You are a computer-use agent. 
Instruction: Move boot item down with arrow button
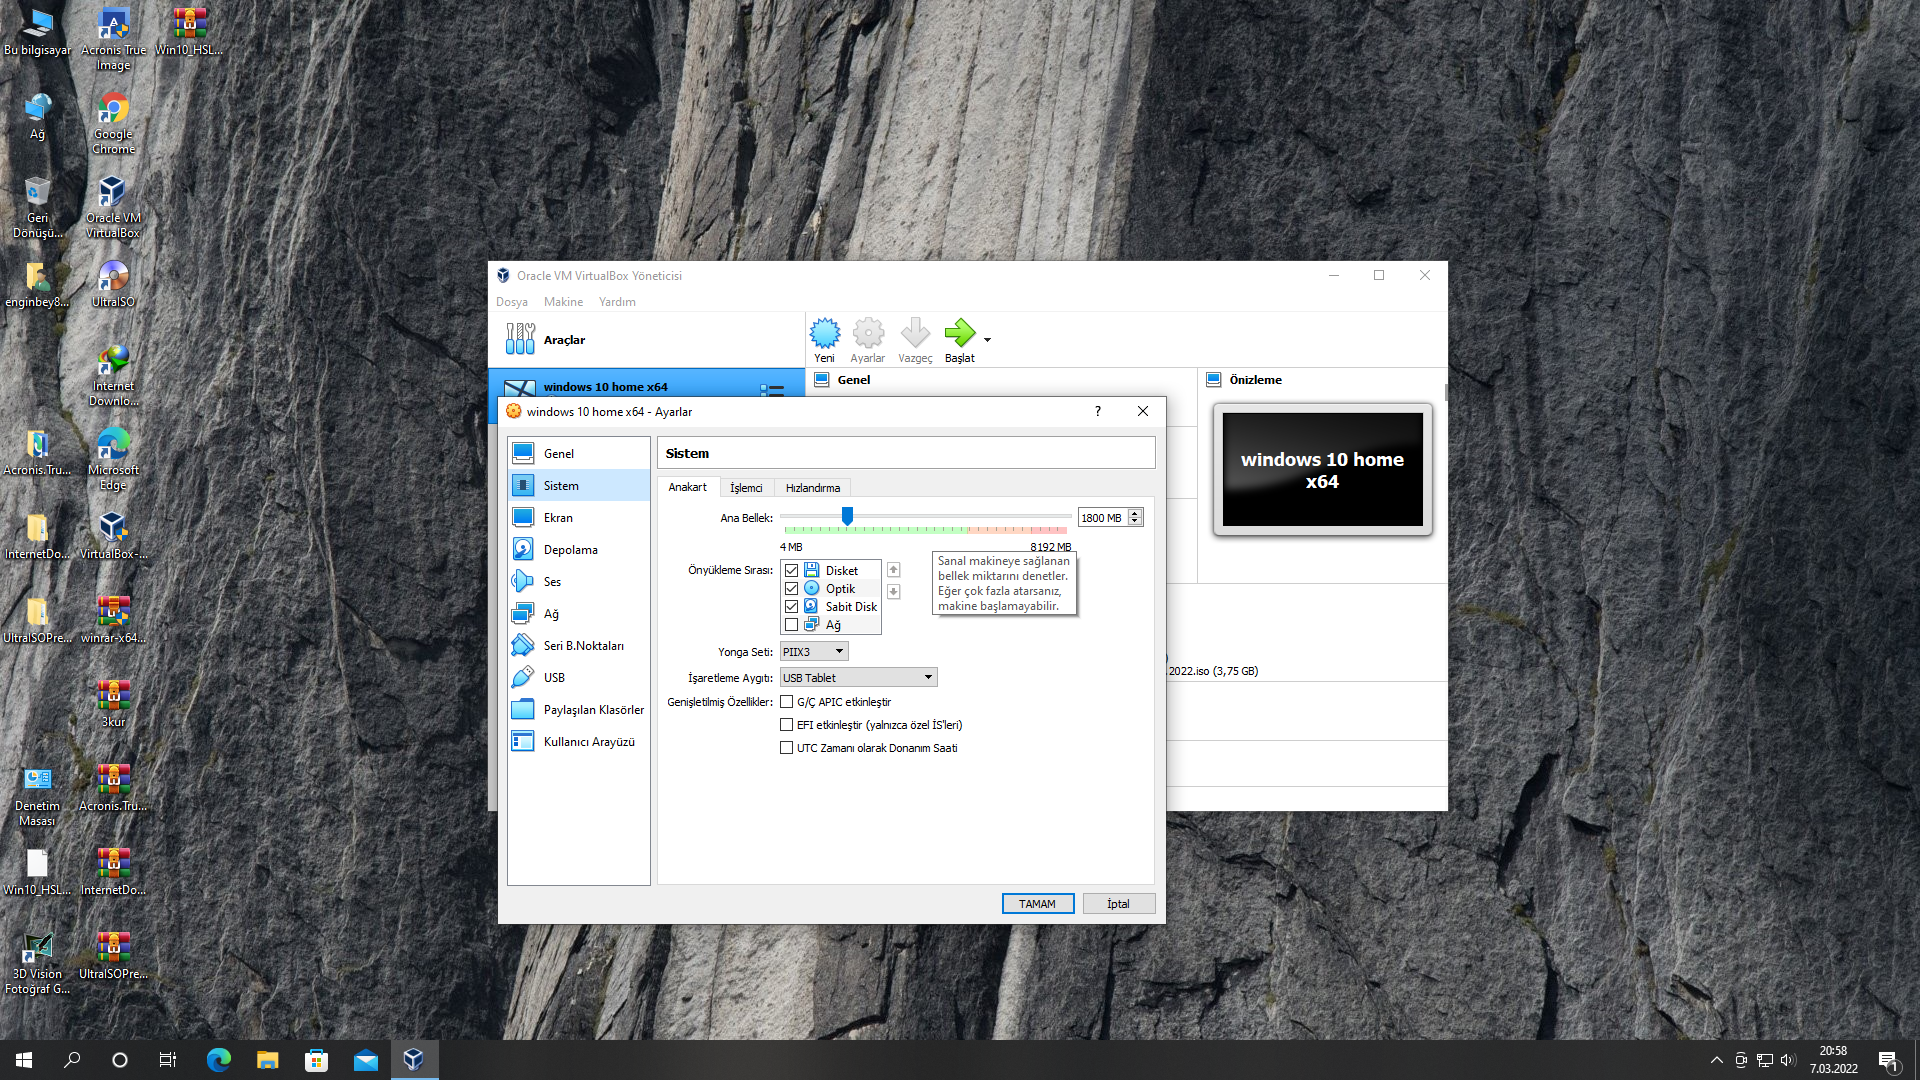pyautogui.click(x=894, y=592)
